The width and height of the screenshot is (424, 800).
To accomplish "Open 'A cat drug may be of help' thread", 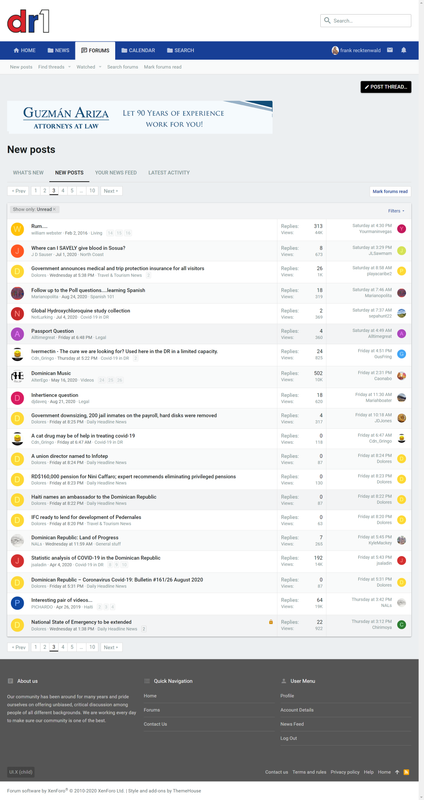I will [x=83, y=436].
